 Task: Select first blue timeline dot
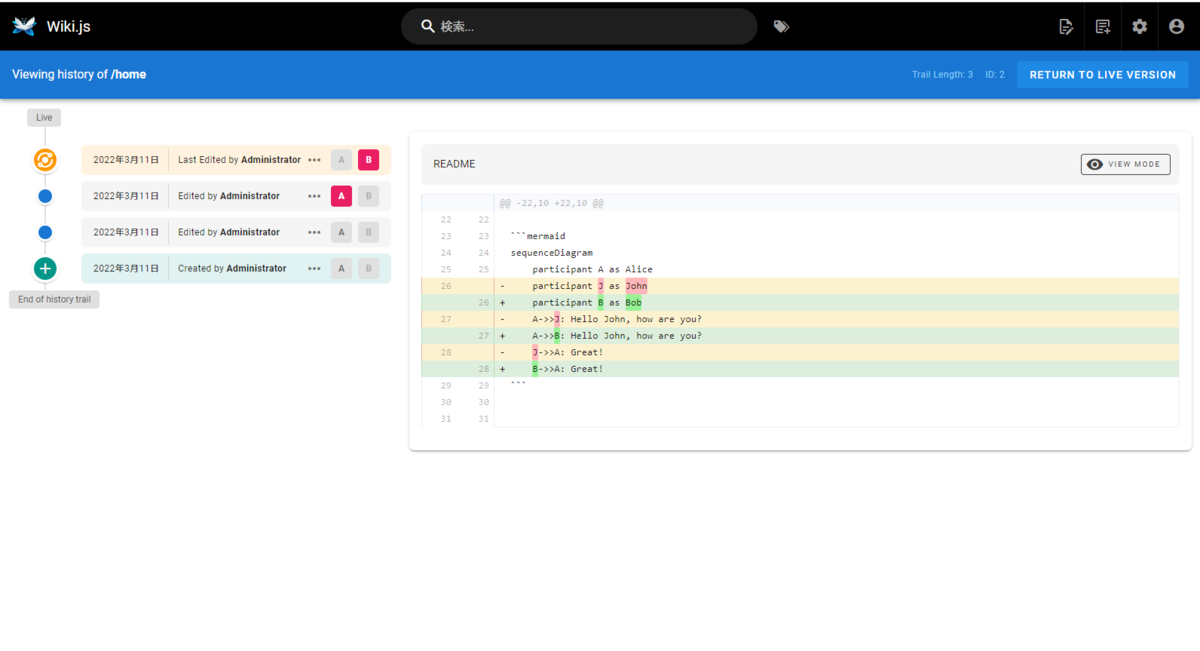(x=45, y=196)
